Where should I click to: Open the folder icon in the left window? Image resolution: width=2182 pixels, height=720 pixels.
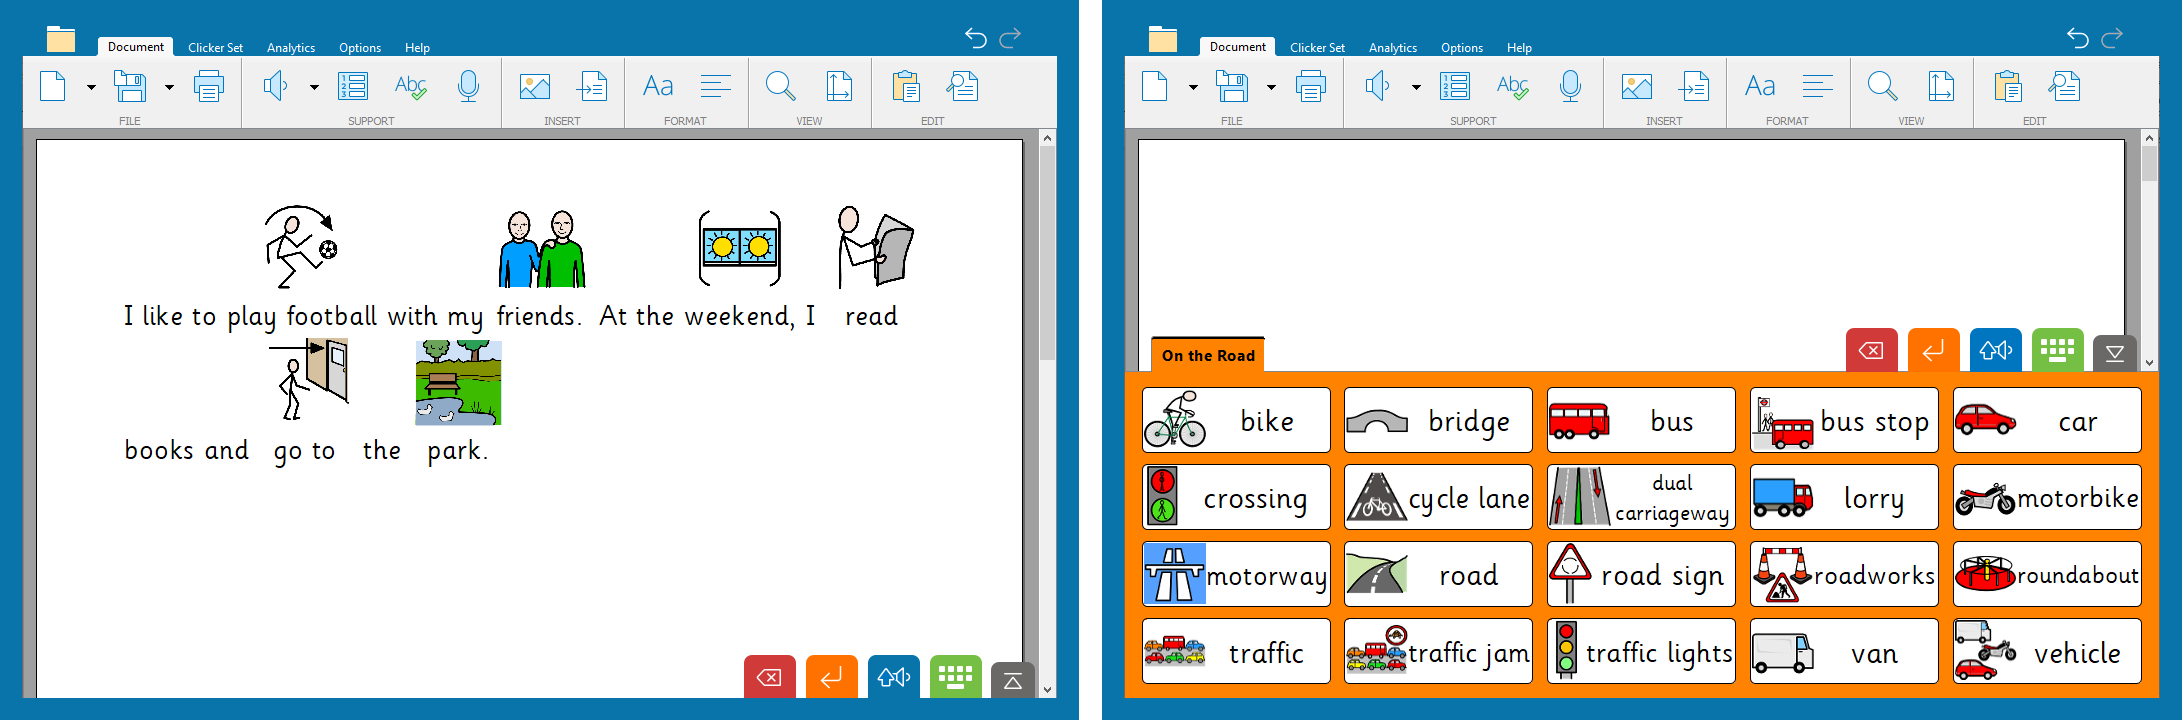pos(61,39)
